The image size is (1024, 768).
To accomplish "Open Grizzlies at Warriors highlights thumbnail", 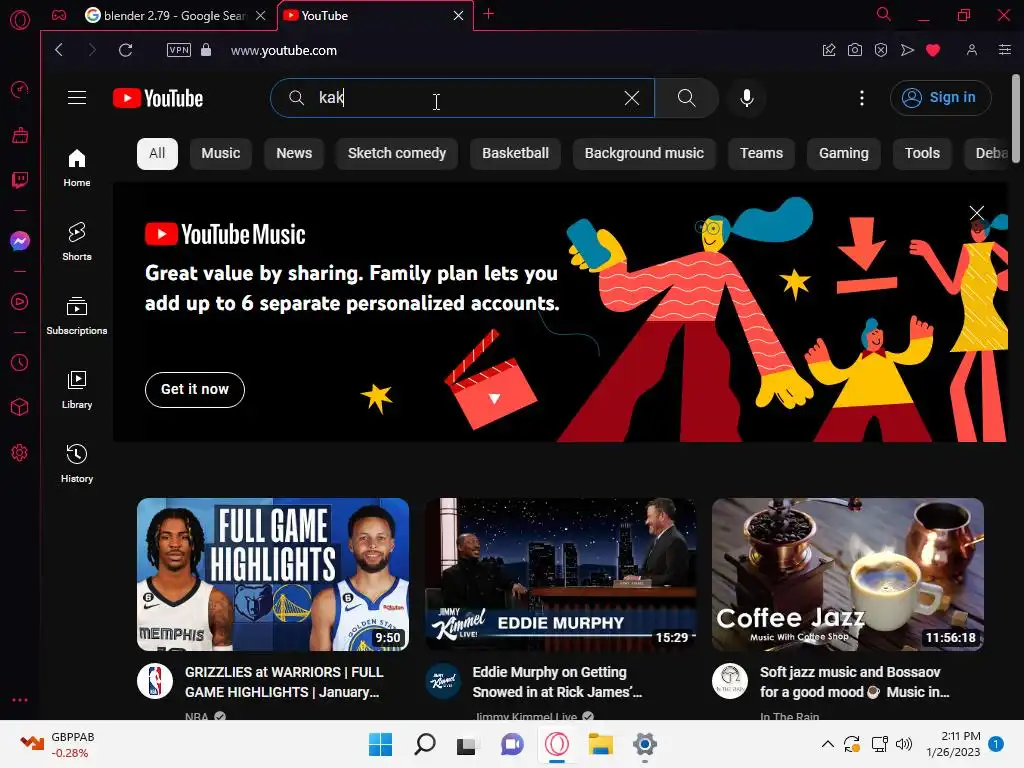I will pos(273,574).
